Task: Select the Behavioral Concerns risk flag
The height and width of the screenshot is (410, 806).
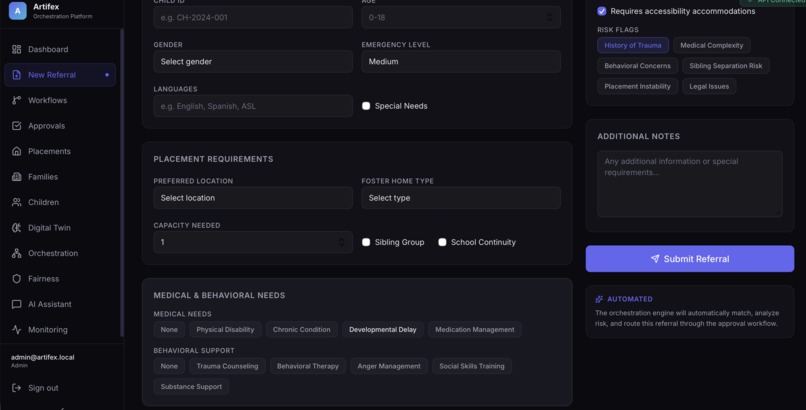Action: click(637, 66)
